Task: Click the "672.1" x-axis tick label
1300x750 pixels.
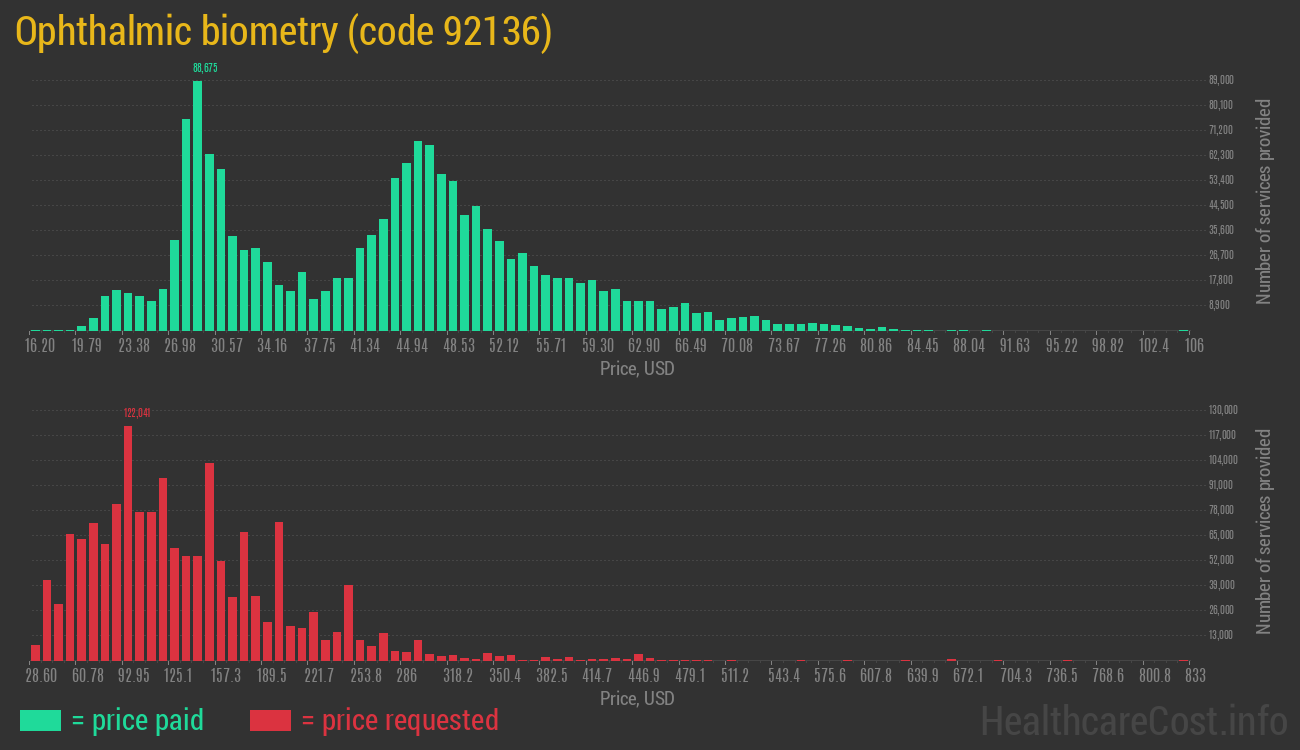Action: pyautogui.click(x=969, y=675)
